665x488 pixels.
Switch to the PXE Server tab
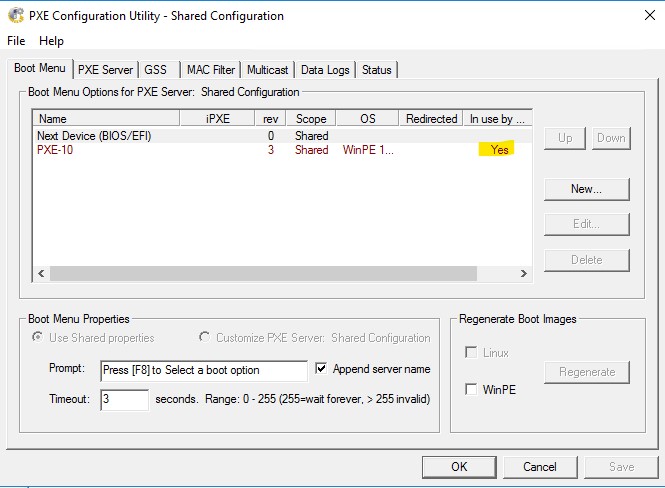tap(105, 70)
